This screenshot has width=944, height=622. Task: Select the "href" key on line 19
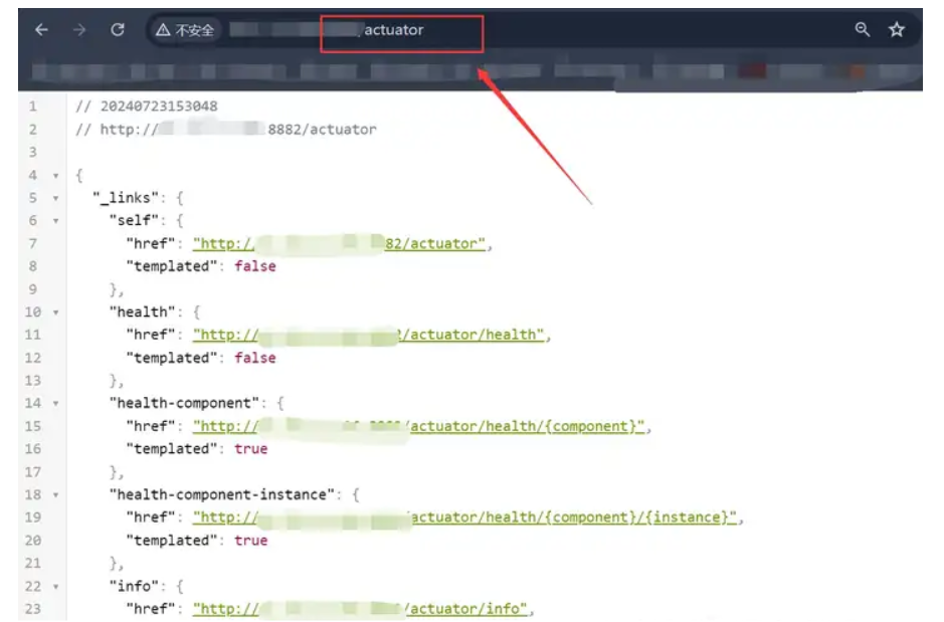click(151, 517)
